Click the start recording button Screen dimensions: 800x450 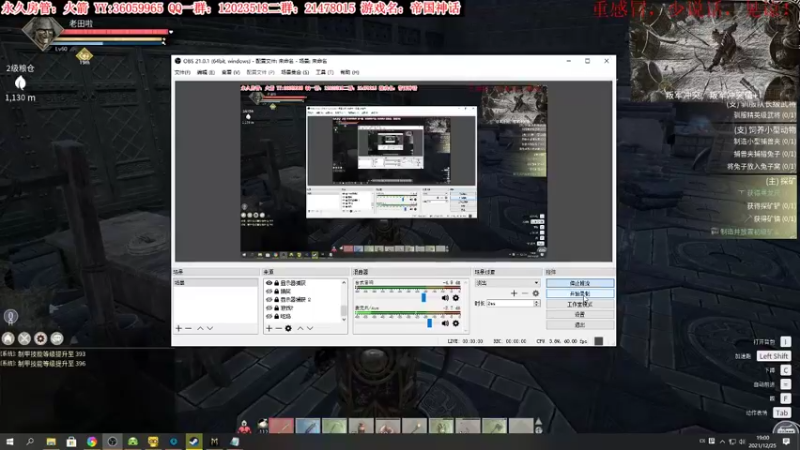[580, 293]
